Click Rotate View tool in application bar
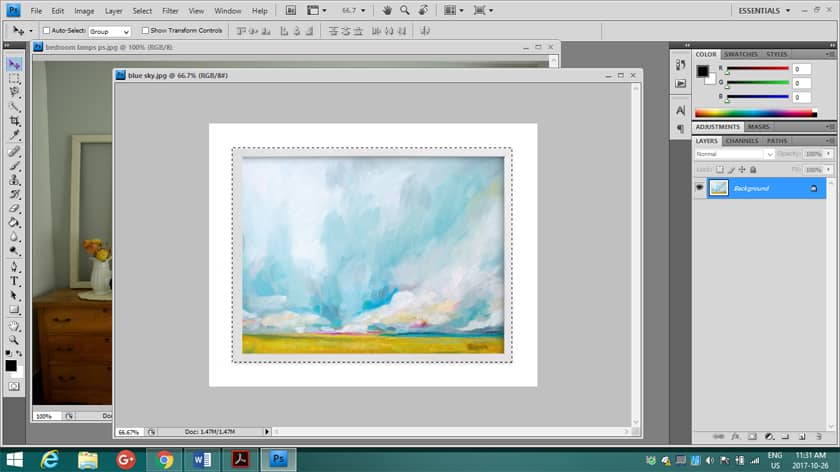840x472 pixels. (x=423, y=10)
